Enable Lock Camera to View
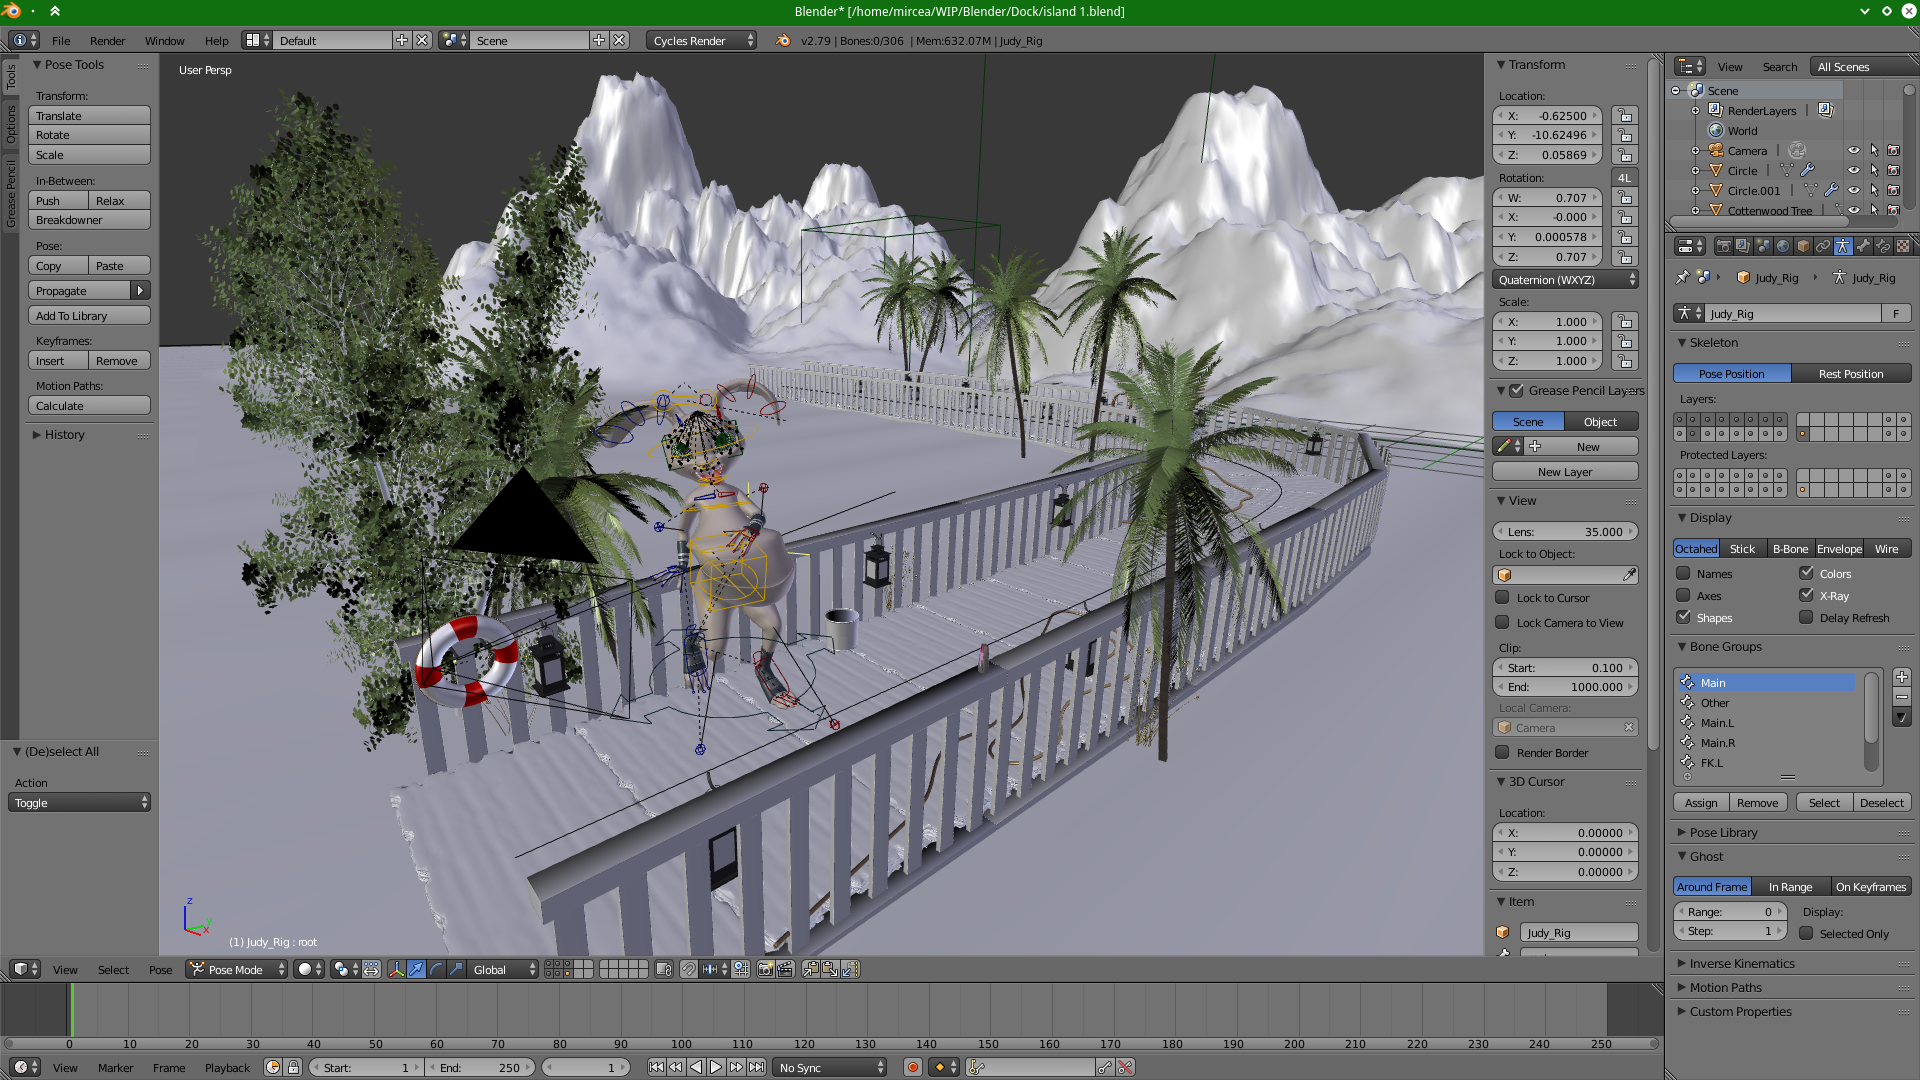The image size is (1920, 1080). tap(1502, 622)
